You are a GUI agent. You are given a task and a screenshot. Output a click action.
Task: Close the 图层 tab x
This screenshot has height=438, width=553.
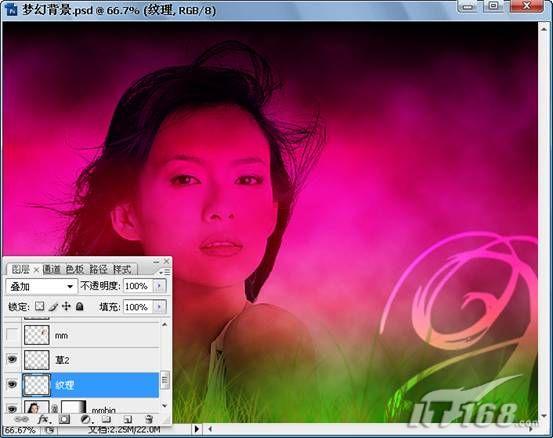click(36, 270)
